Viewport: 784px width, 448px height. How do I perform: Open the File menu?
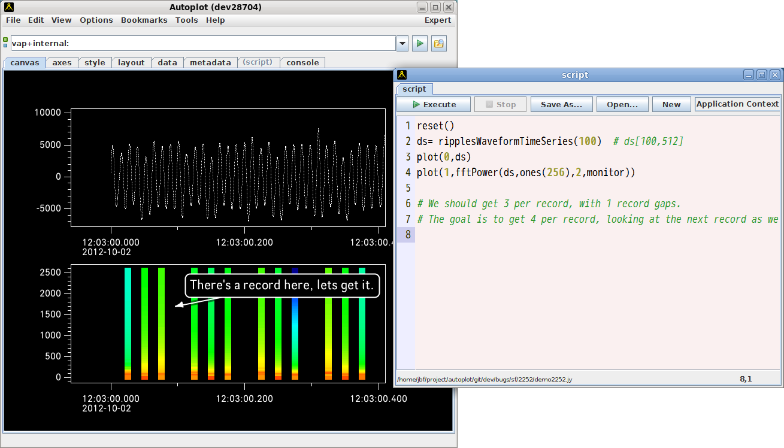click(13, 20)
